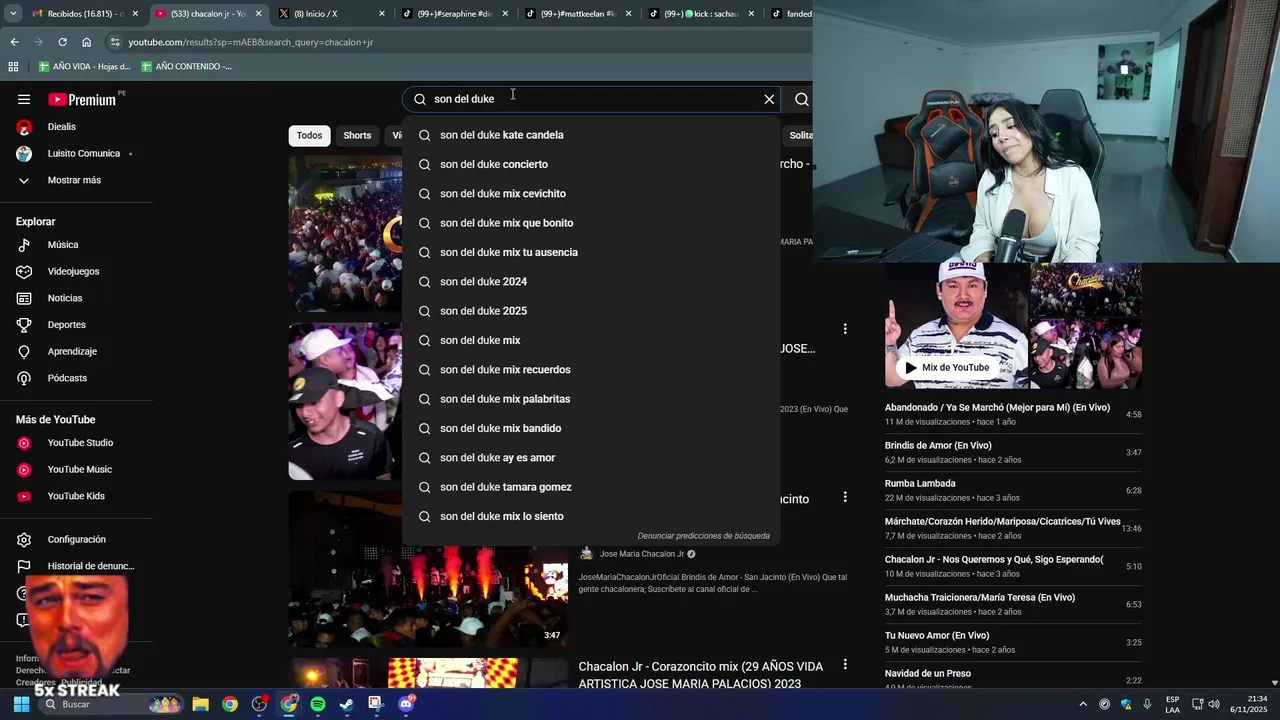1280x720 pixels.
Task: Clear the search box with the X icon
Action: coord(769,99)
